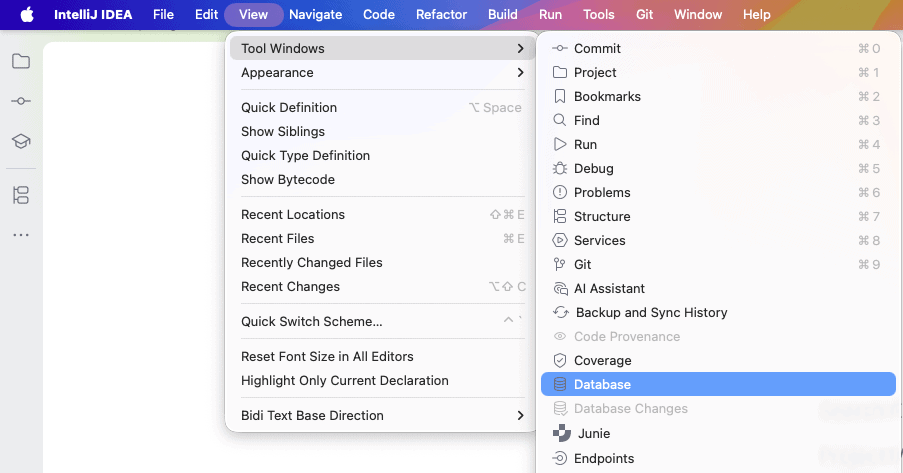This screenshot has width=903, height=473.
Task: Click the Commit icon in left sidebar
Action: [21, 102]
